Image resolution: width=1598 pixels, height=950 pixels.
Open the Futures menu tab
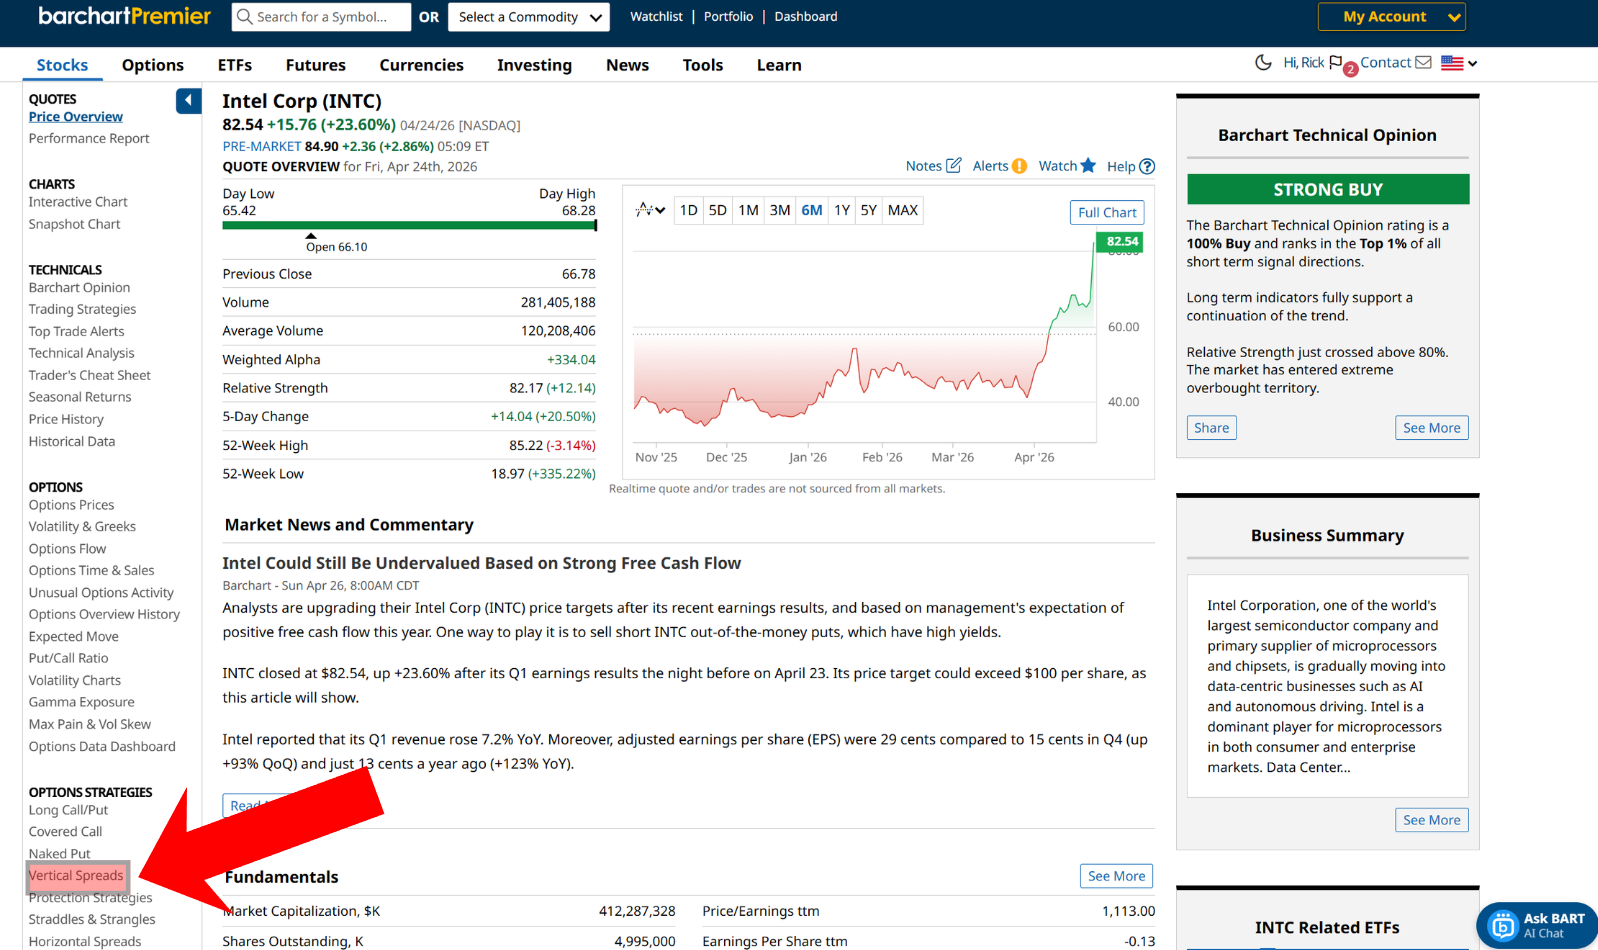pyautogui.click(x=315, y=65)
